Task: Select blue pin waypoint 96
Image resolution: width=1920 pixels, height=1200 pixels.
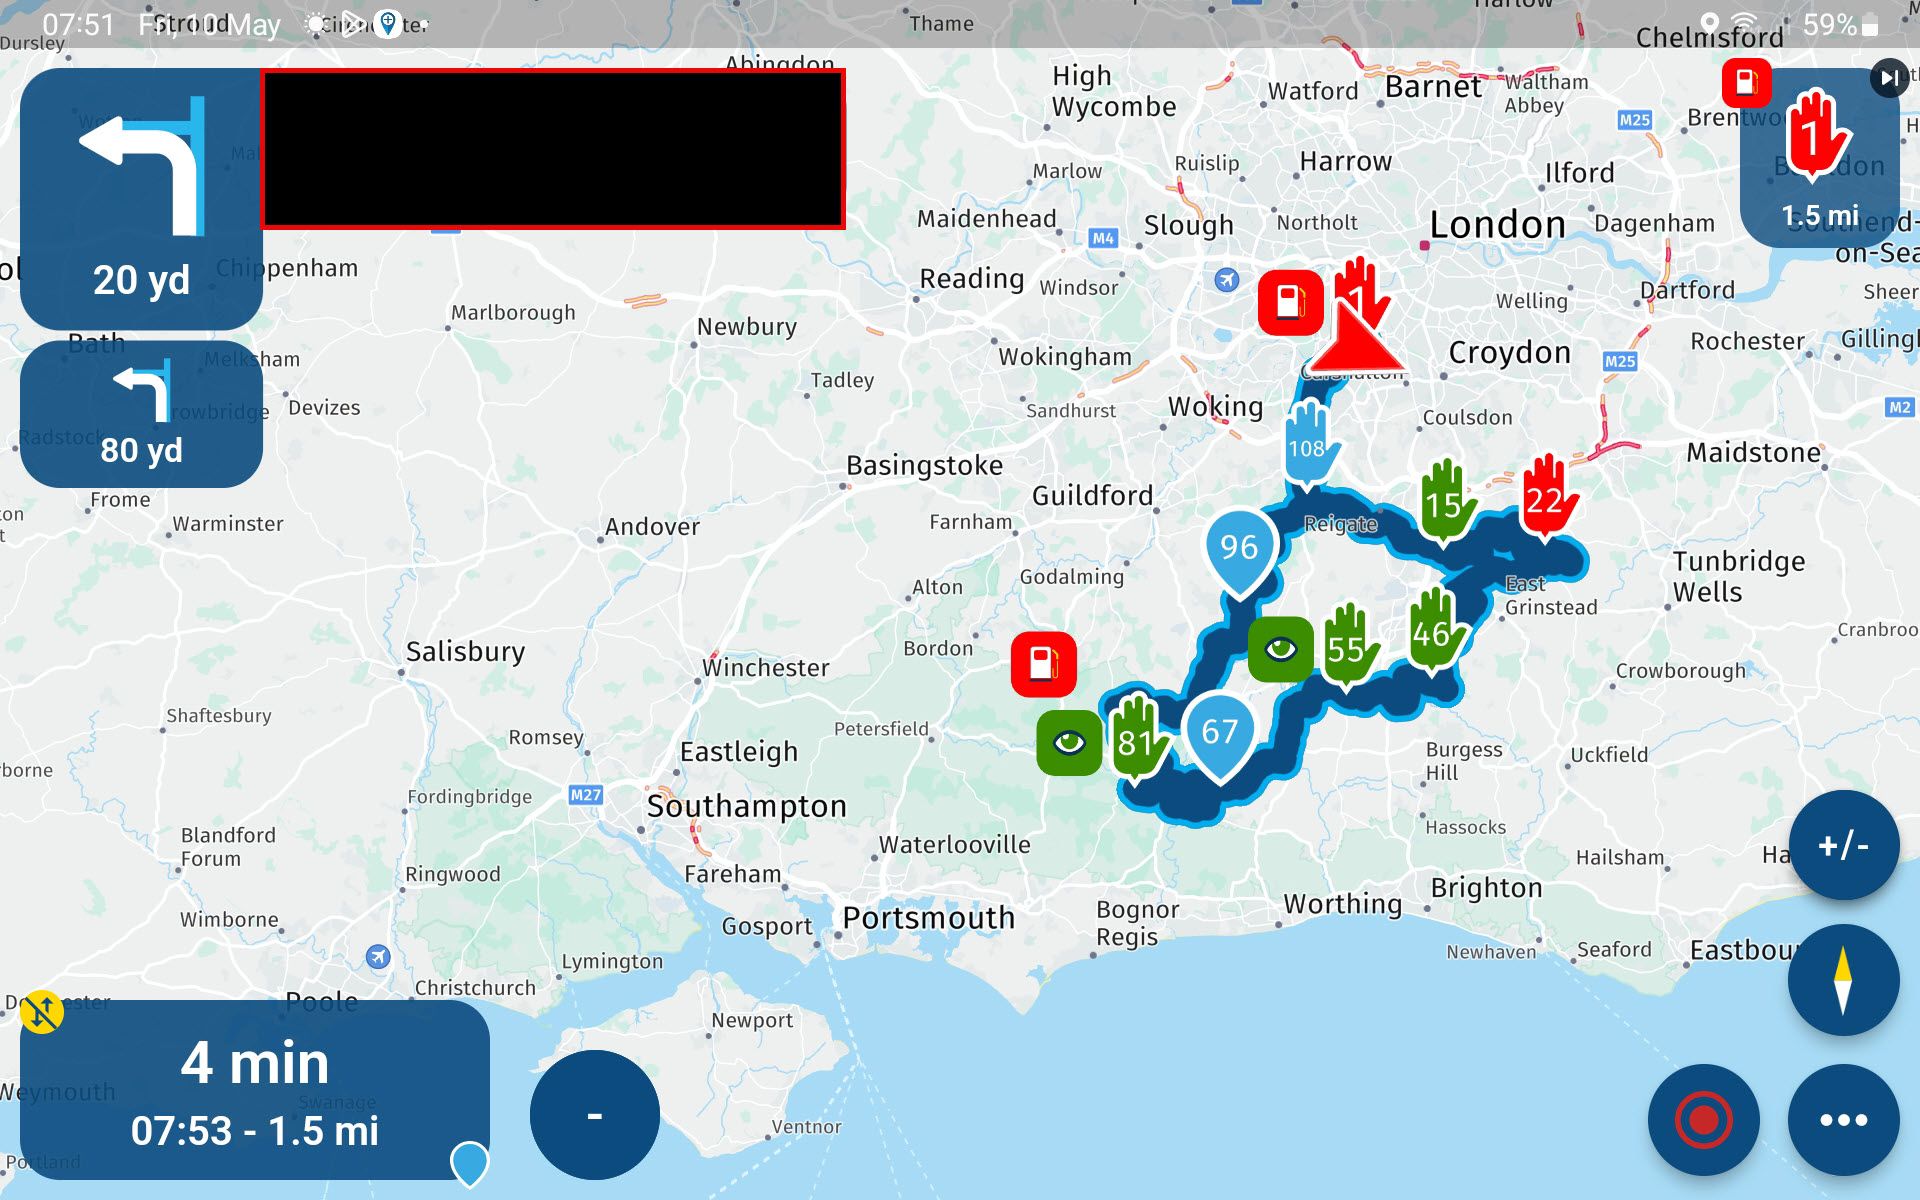Action: click(1240, 551)
